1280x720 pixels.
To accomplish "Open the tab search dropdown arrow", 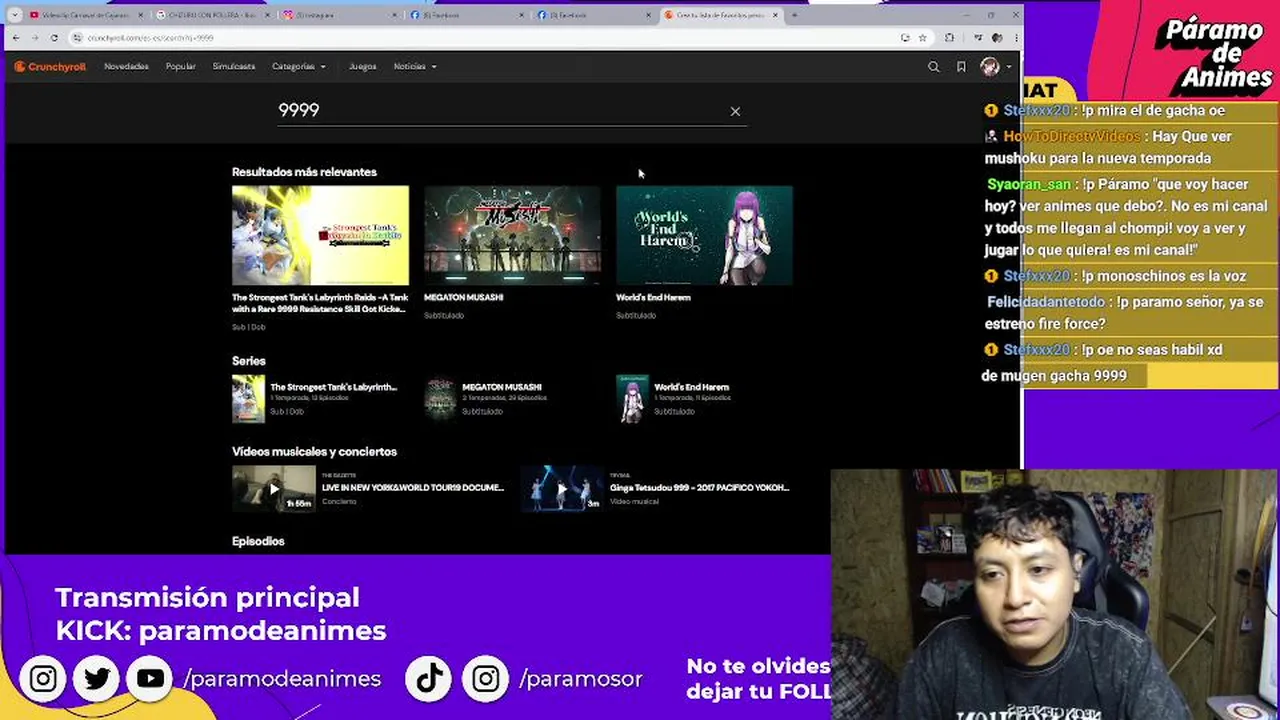I will coord(14,15).
